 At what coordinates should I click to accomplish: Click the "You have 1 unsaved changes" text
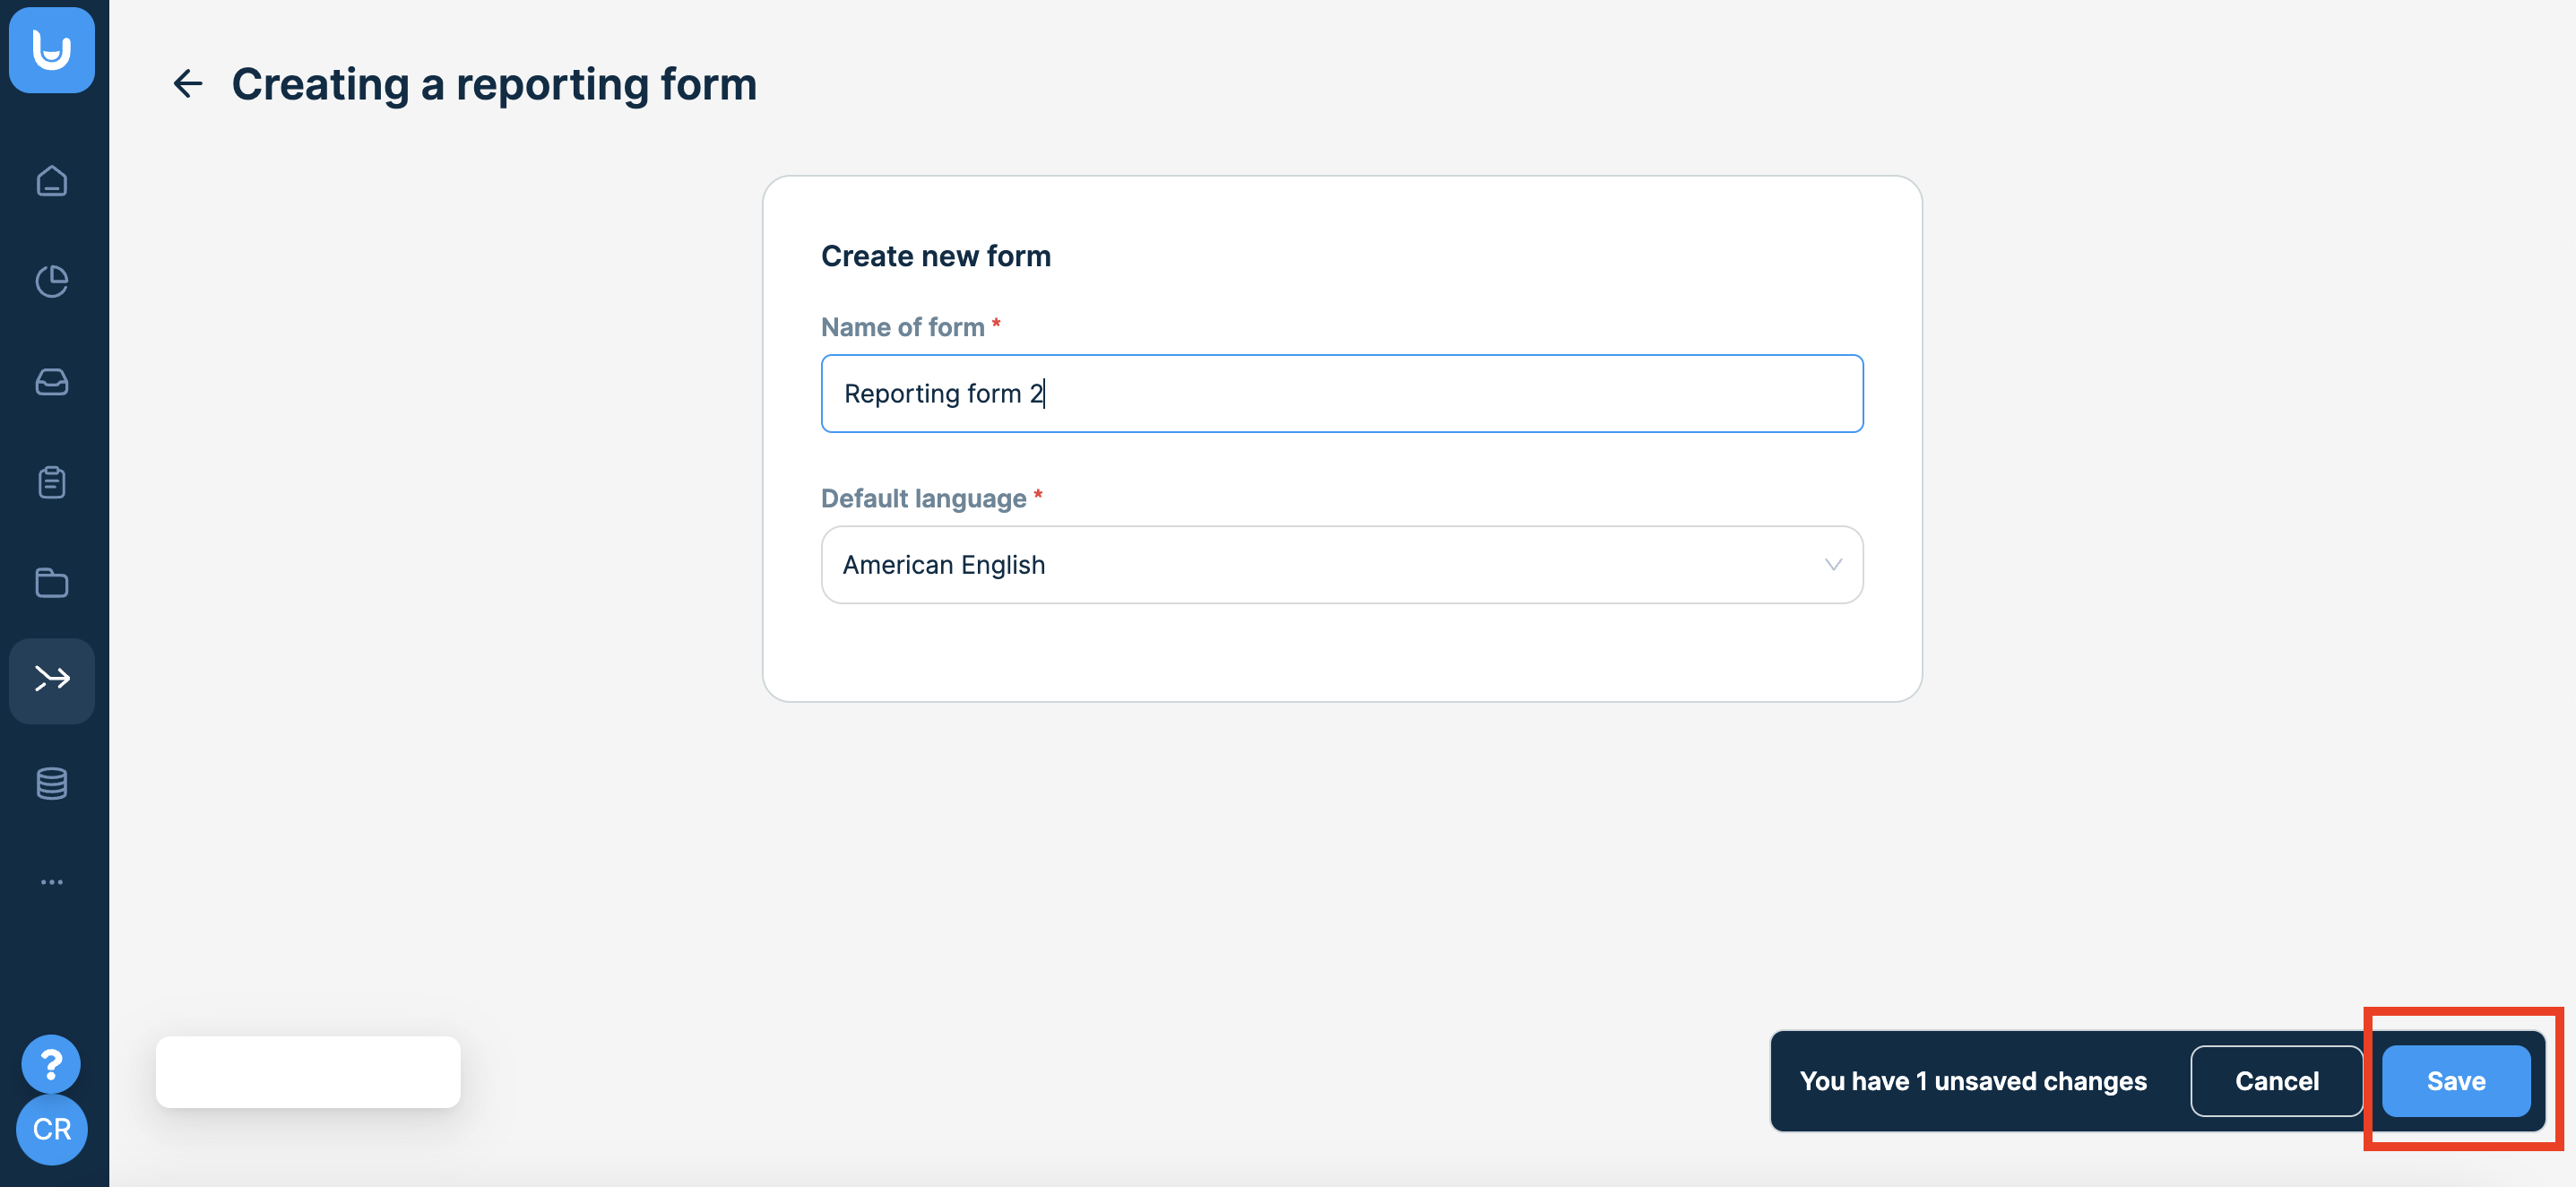[x=1972, y=1081]
